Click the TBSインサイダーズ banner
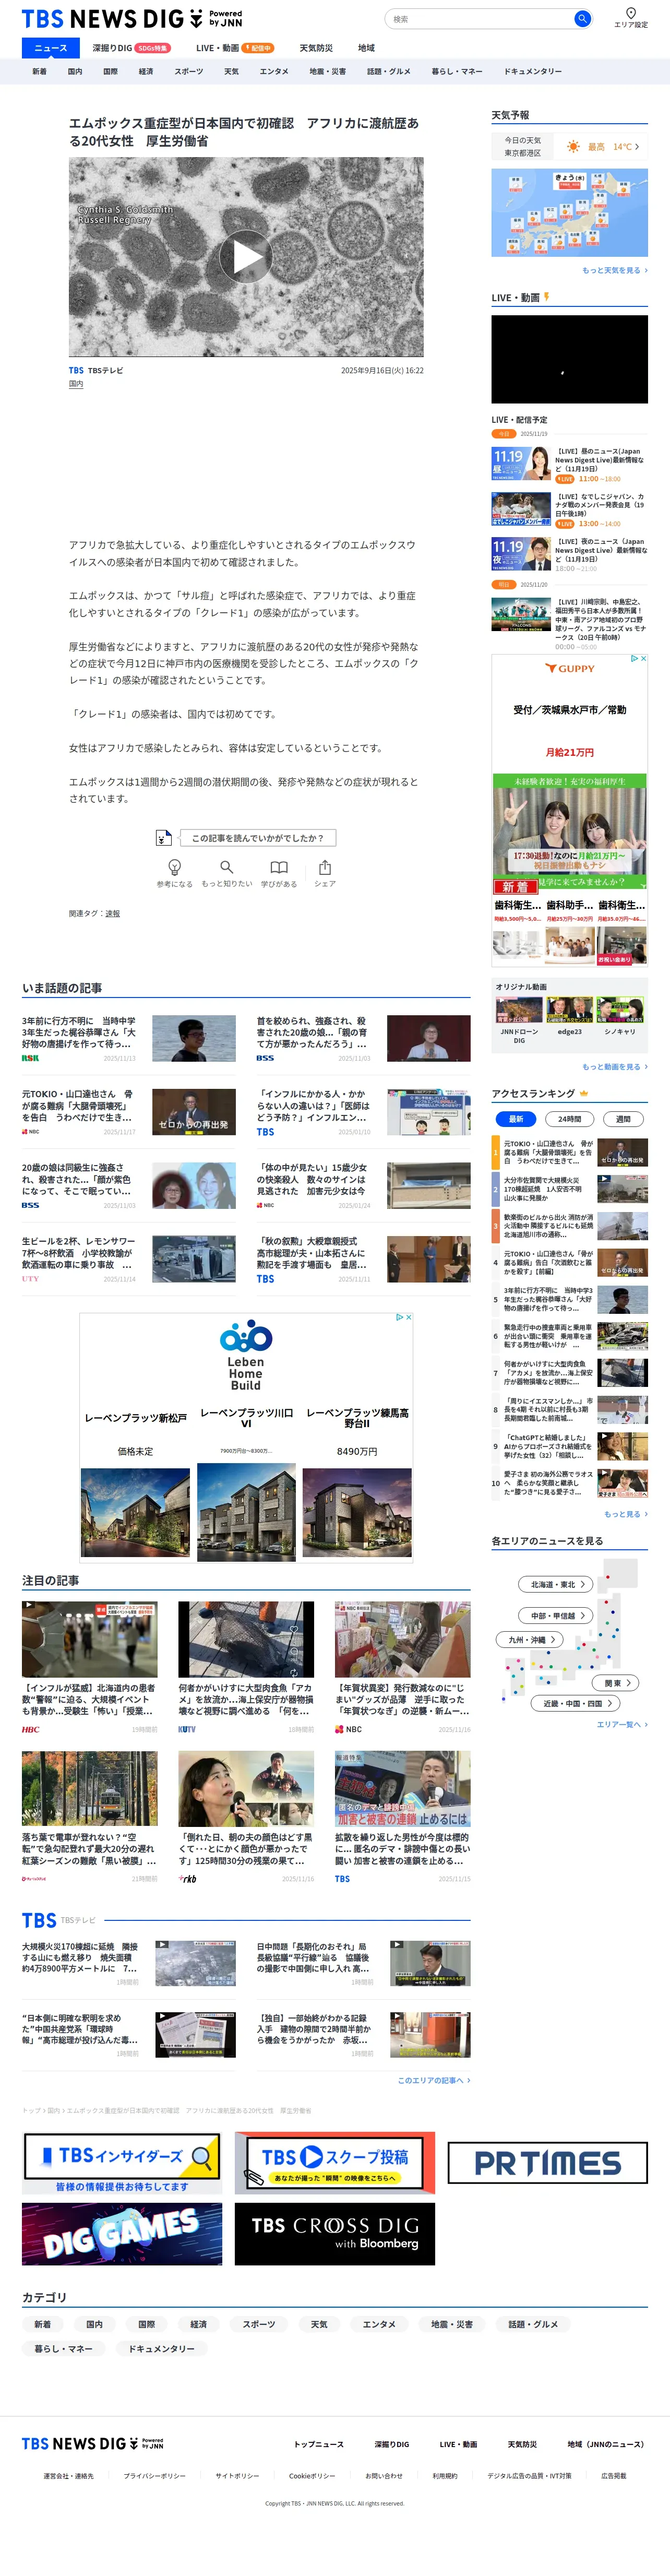Screen dimensions: 670x2576 (x=122, y=2162)
